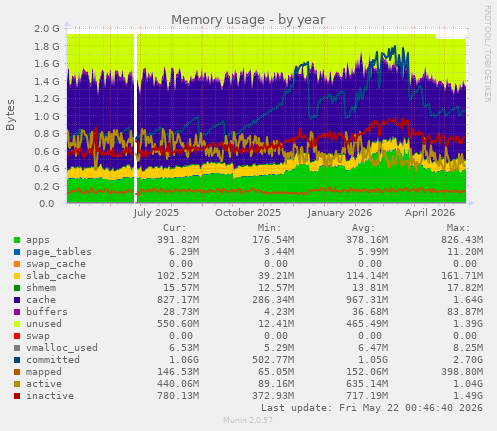Click the Last update timestamp text
This screenshot has height=431, width=497.
(x=372, y=408)
